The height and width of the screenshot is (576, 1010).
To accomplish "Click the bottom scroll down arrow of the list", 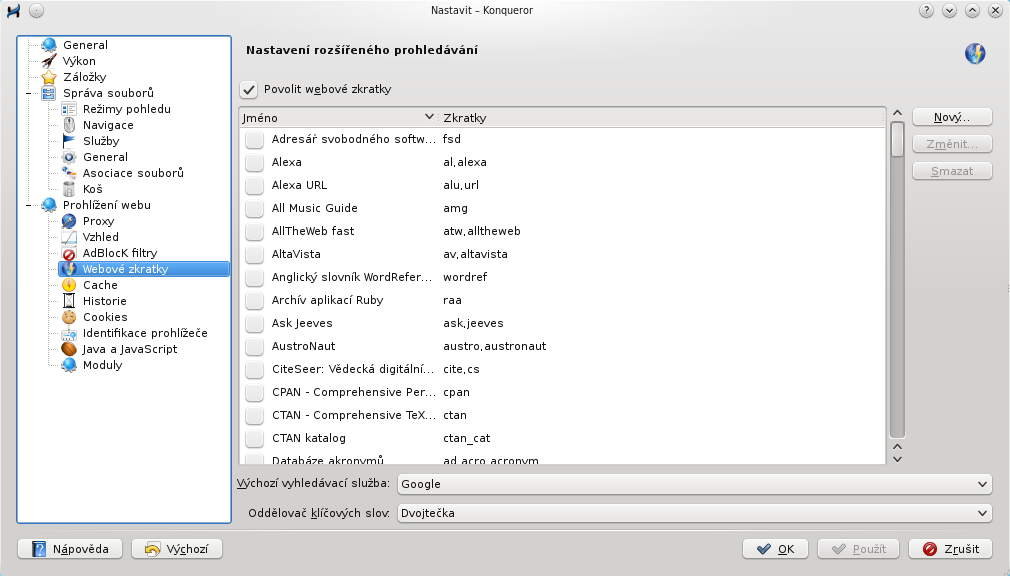I will pos(897,459).
